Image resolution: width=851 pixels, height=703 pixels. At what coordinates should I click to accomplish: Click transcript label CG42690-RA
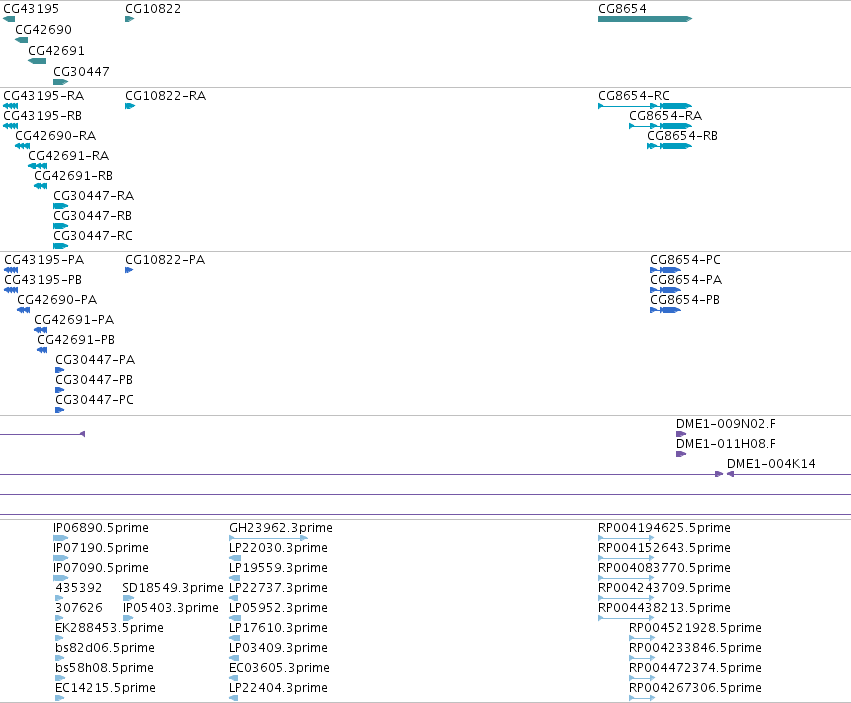point(56,136)
